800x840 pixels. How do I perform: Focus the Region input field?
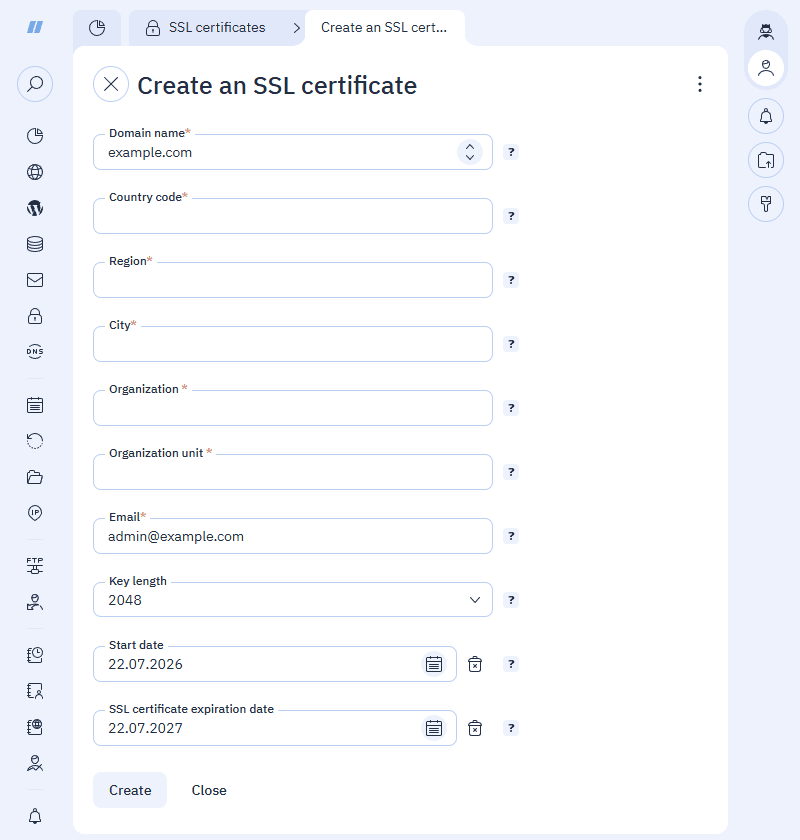293,280
